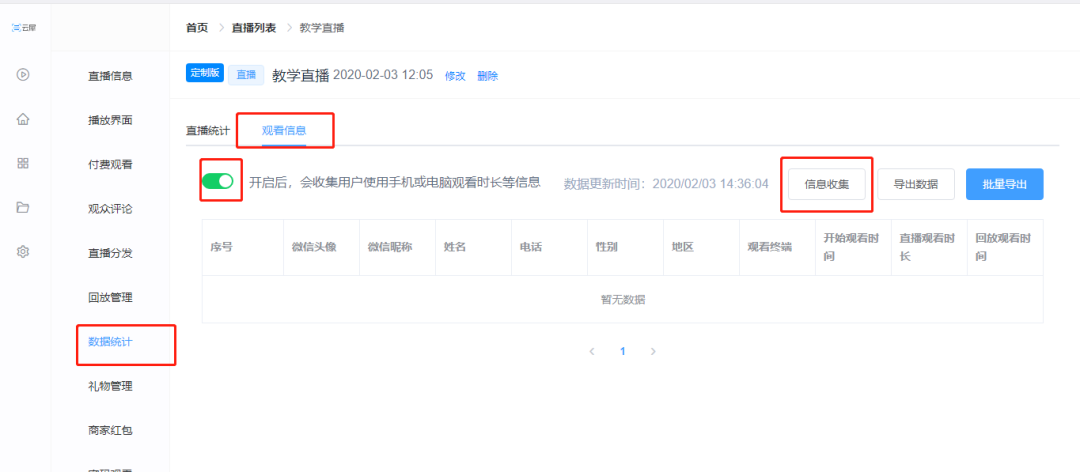Select the 观看信息 tab
Viewport: 1080px width, 472px height.
point(284,130)
